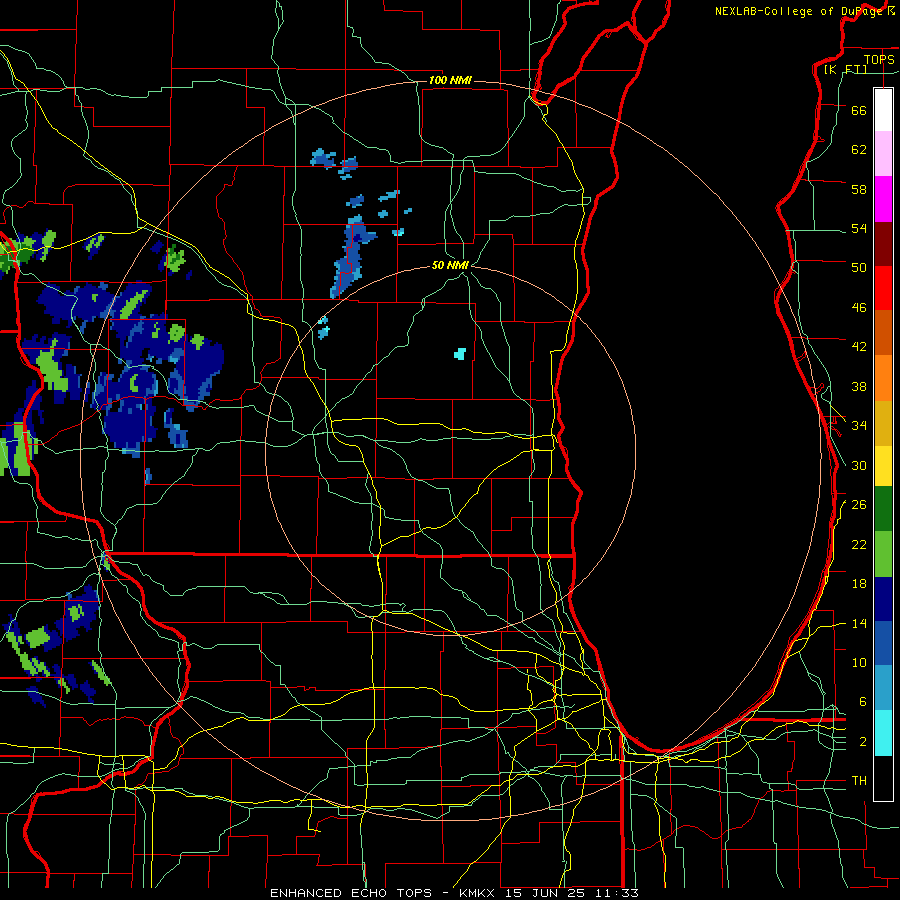900x900 pixels.
Task: Click the legend value 38
Action: click(859, 386)
